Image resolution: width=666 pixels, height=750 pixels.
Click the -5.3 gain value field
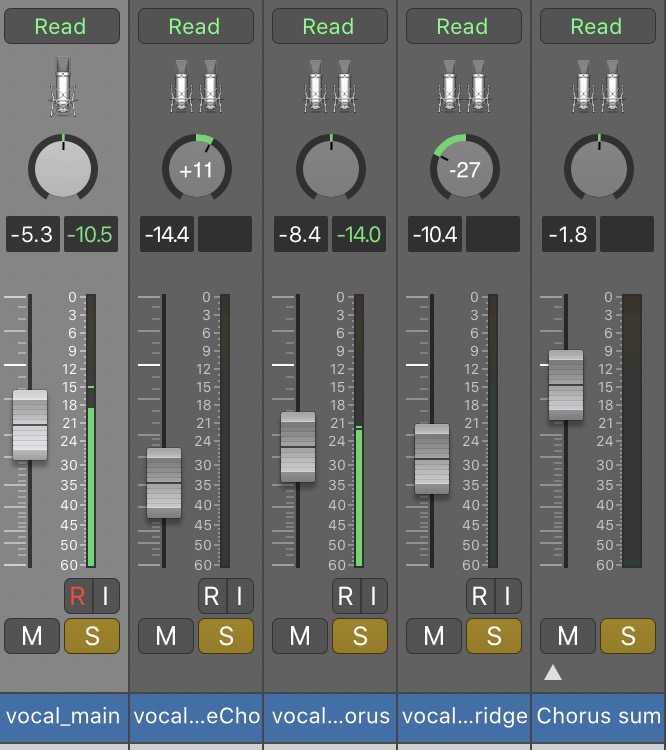click(31, 236)
